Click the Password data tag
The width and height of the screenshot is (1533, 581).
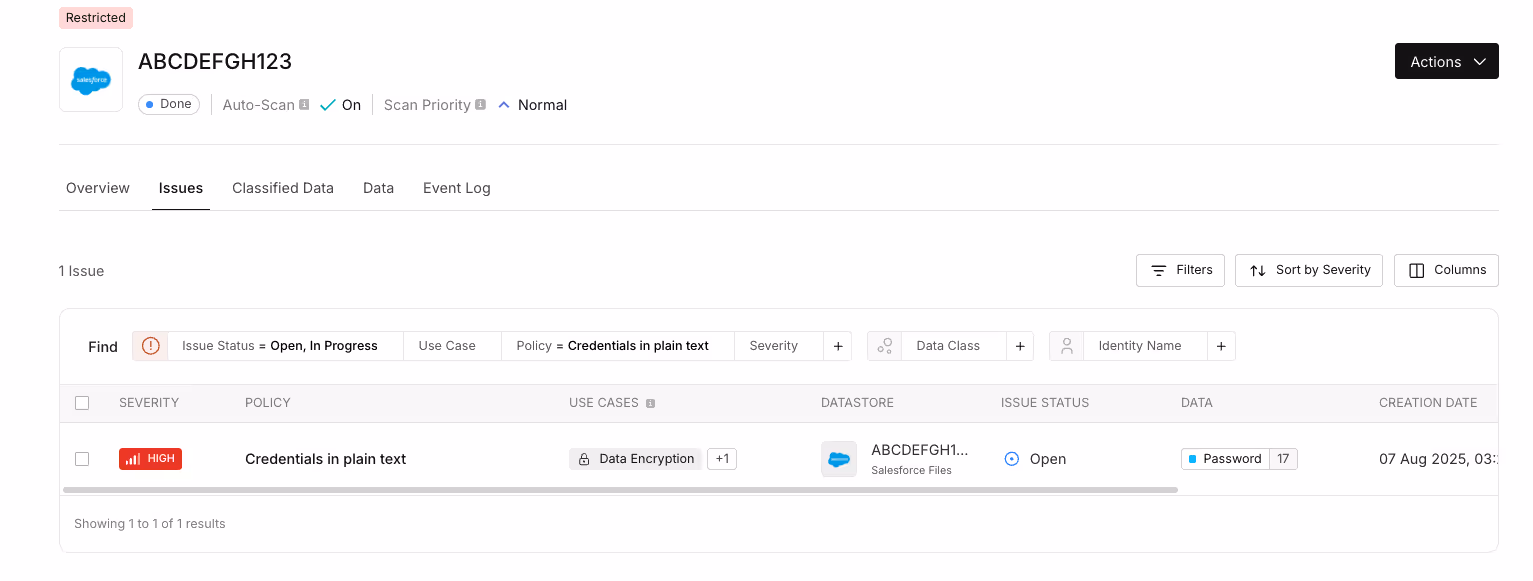click(x=1225, y=459)
